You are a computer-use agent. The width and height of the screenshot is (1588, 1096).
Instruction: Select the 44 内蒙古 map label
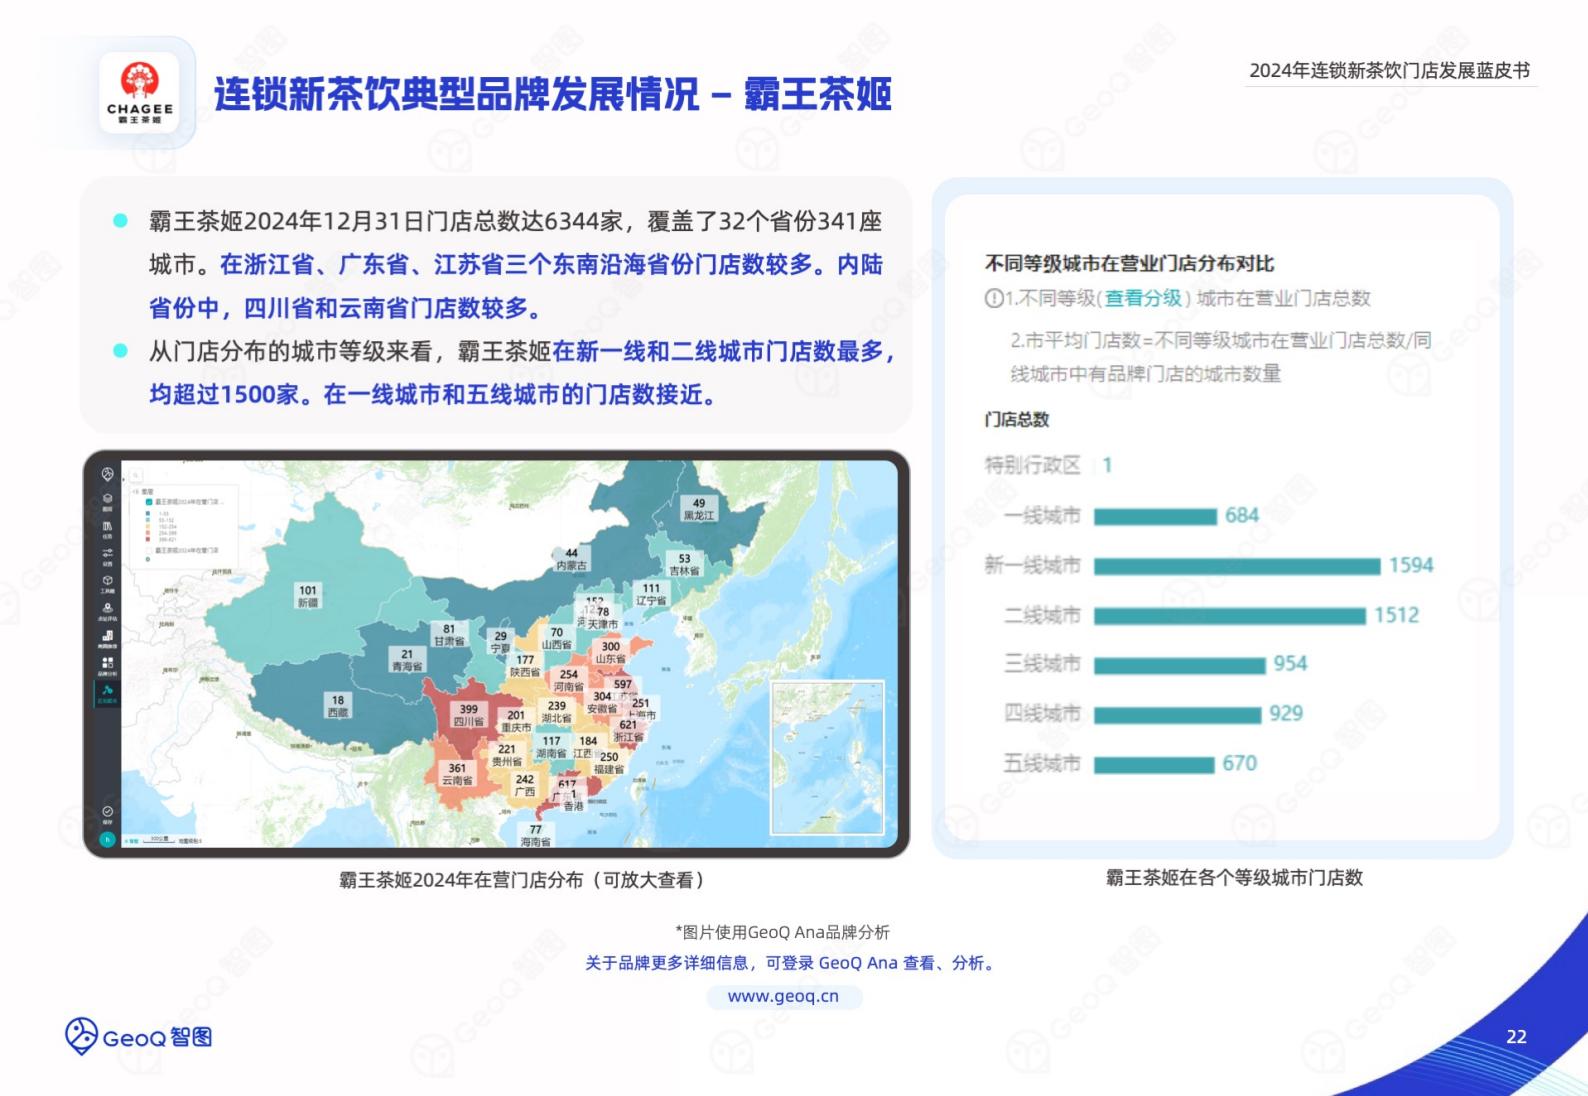click(572, 559)
